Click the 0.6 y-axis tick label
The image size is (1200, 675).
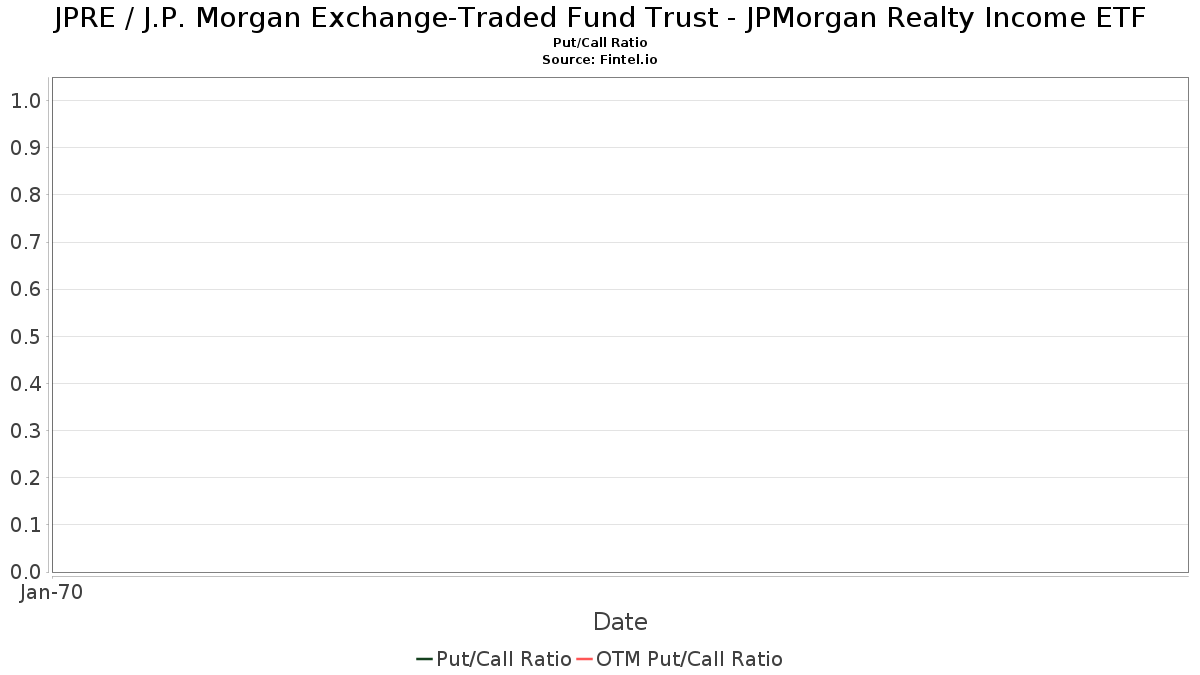pyautogui.click(x=25, y=289)
